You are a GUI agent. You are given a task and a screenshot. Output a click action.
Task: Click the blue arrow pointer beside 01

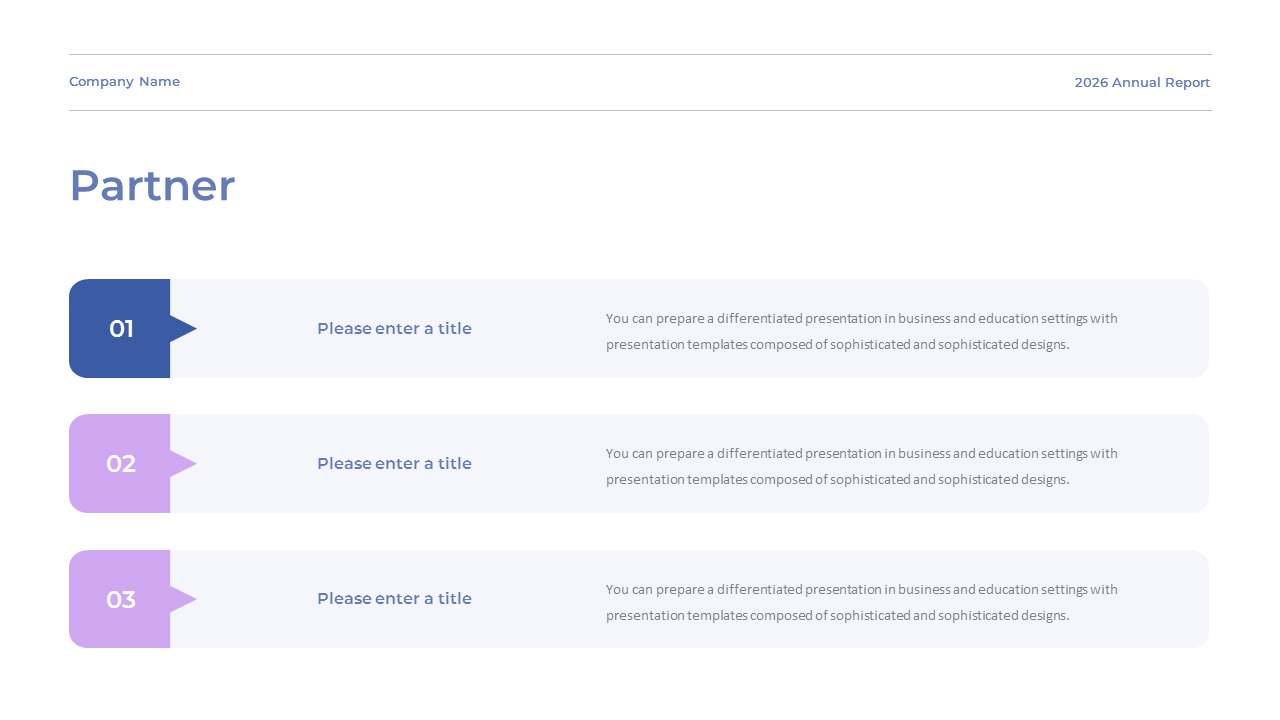tap(183, 328)
